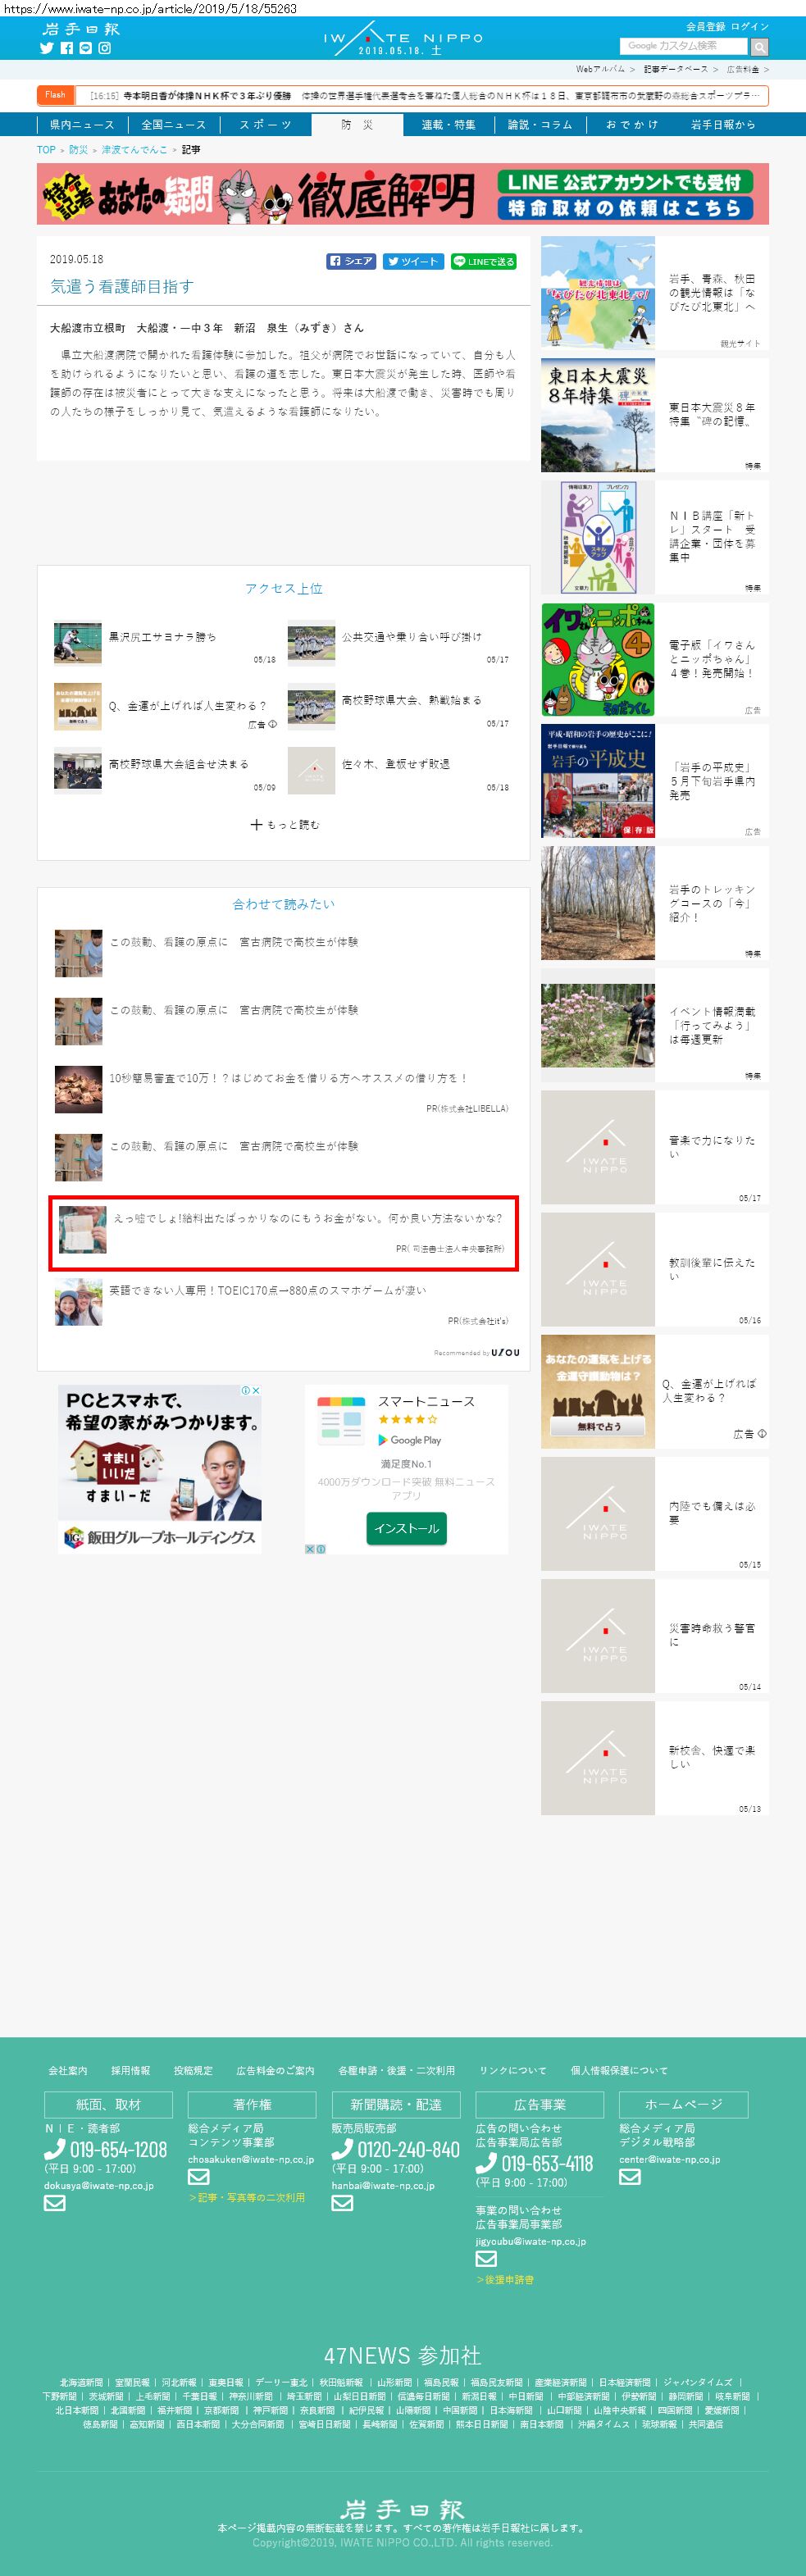The height and width of the screenshot is (2576, 806).
Task: Click phone icon beside 0120-240-840
Action: [x=342, y=2148]
